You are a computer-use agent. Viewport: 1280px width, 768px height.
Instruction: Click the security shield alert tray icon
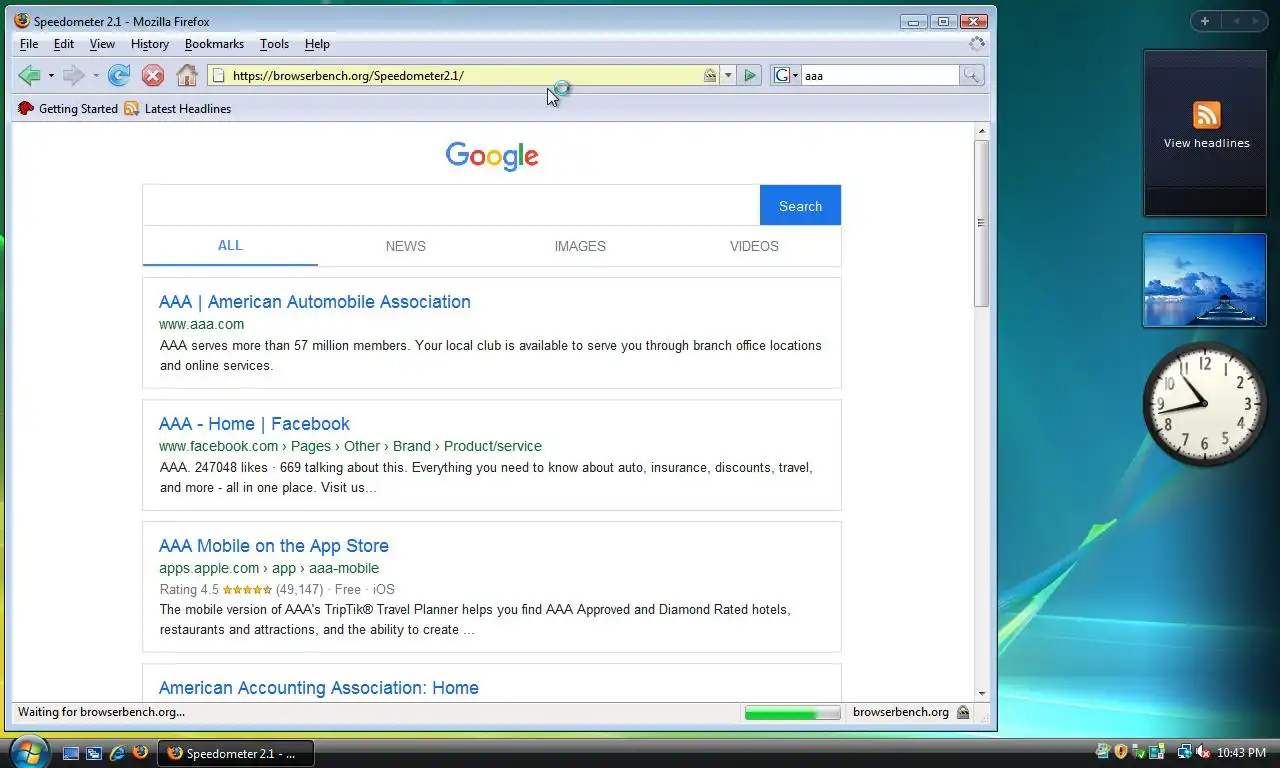1121,752
